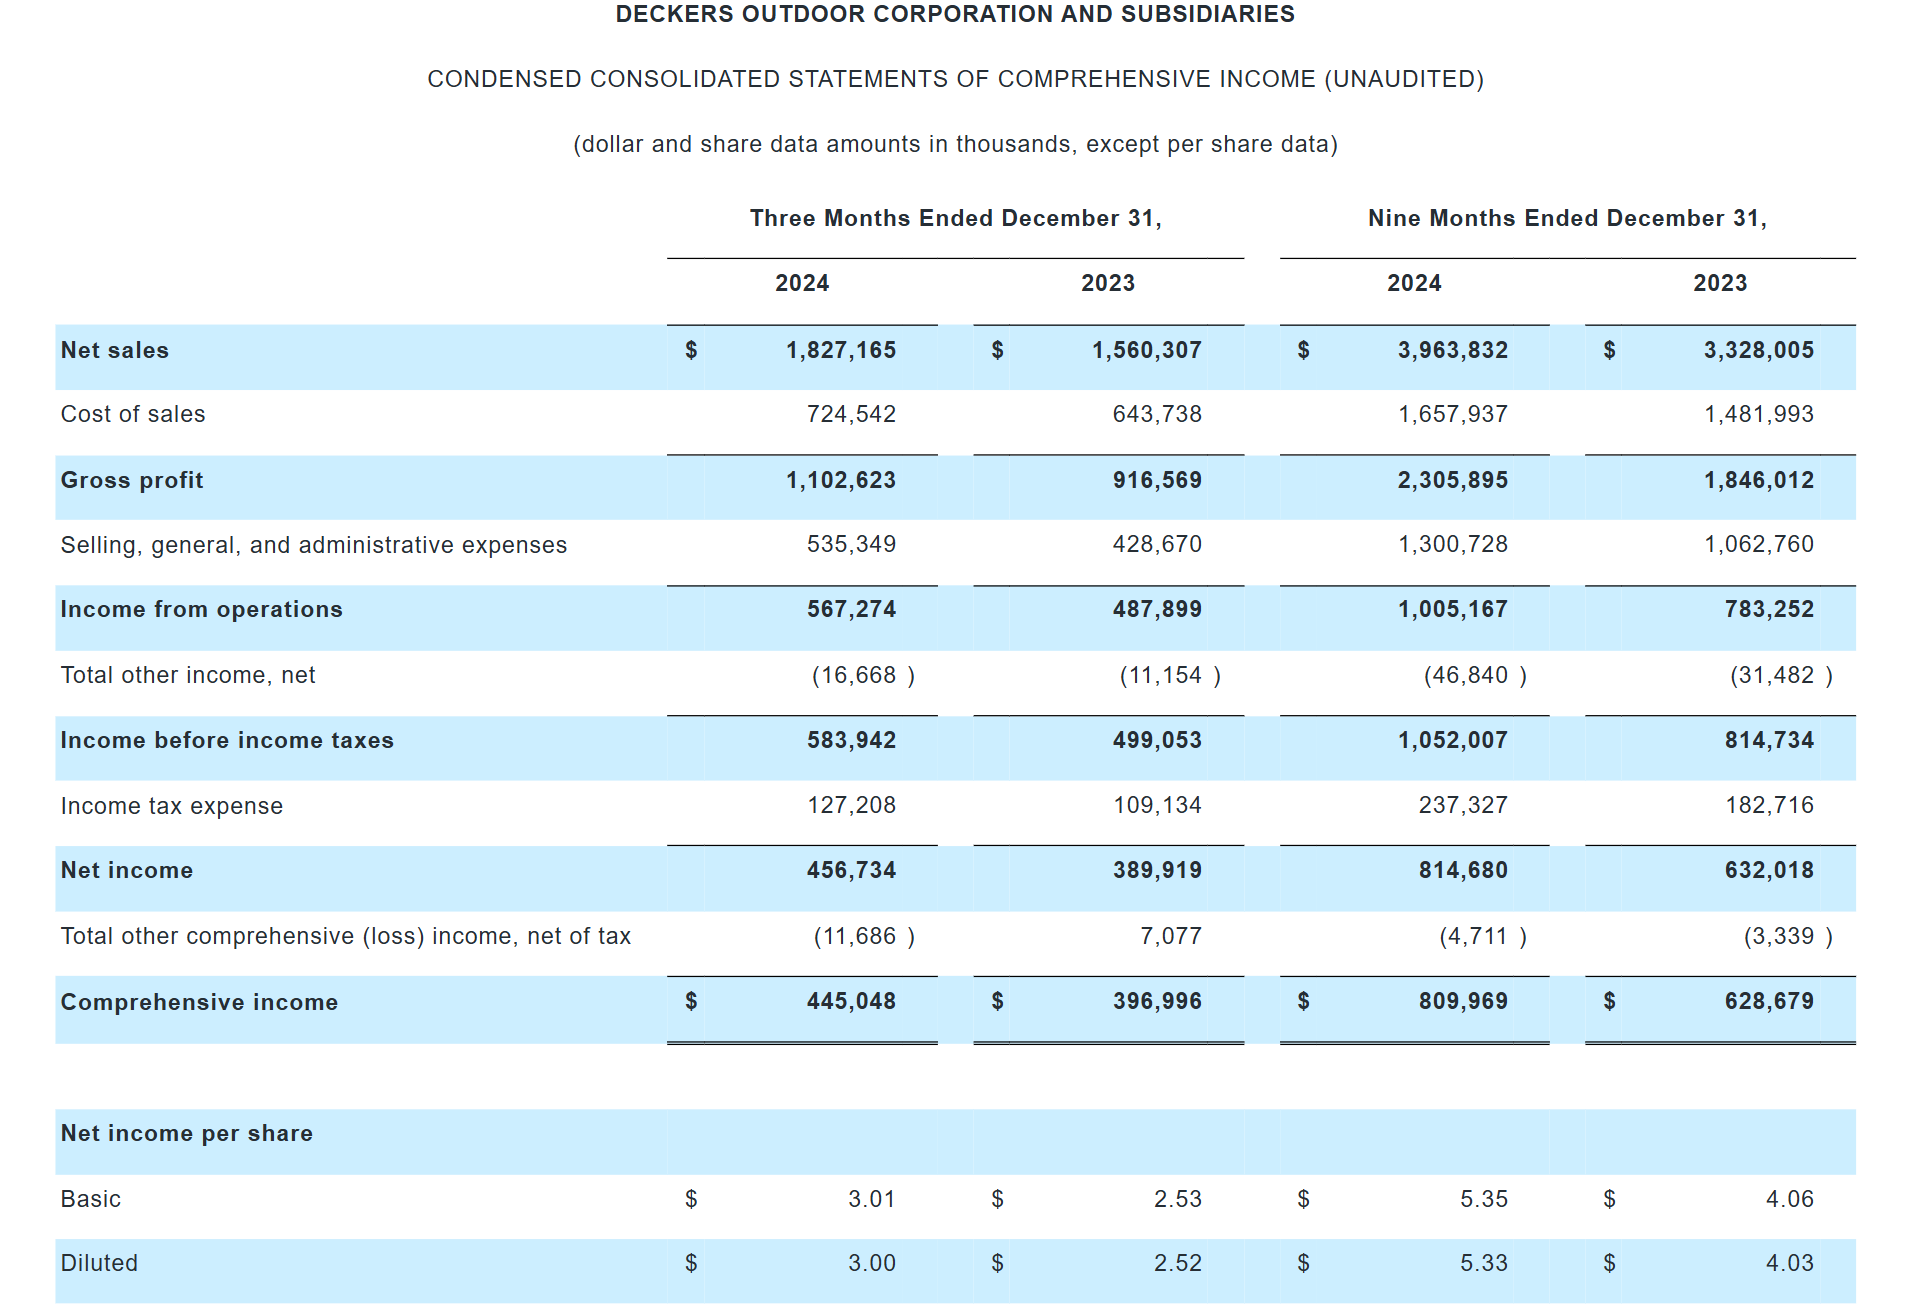Click the cost value 724,542
The height and width of the screenshot is (1307, 1918).
click(852, 414)
